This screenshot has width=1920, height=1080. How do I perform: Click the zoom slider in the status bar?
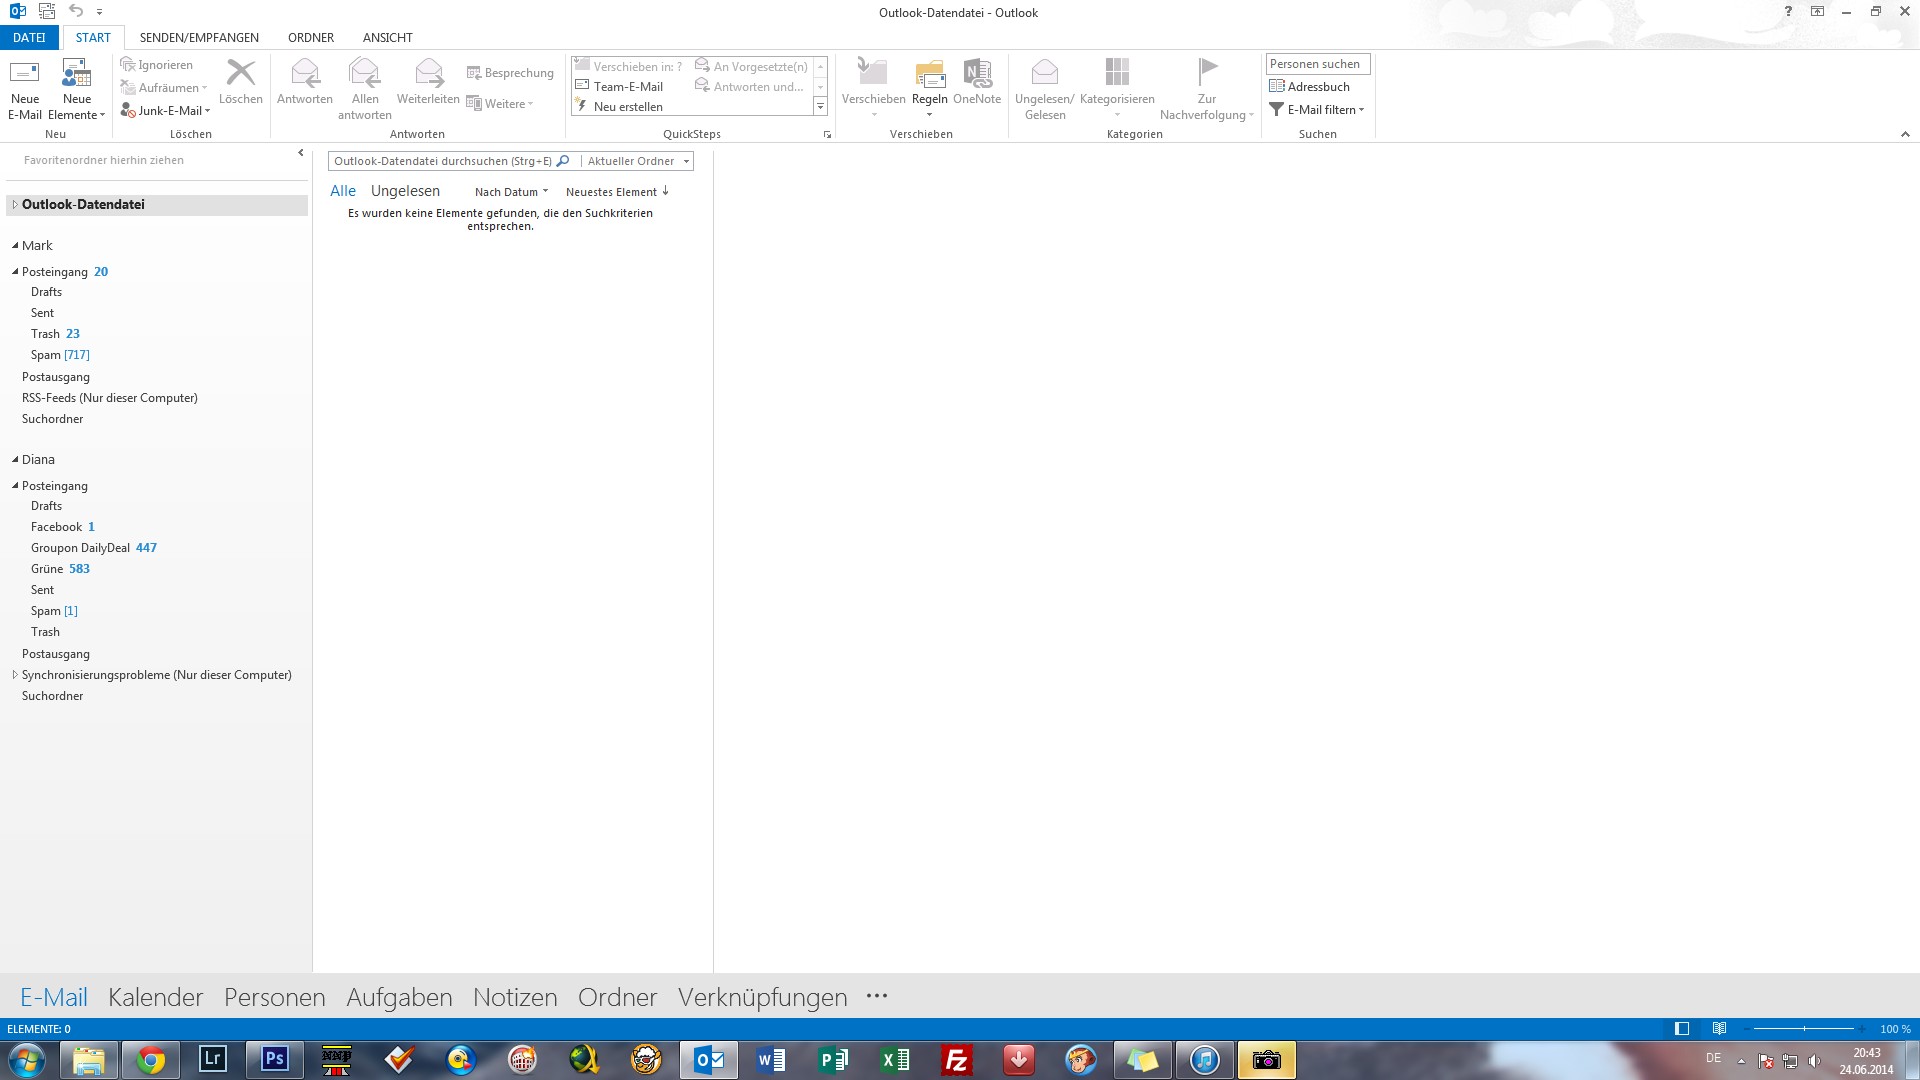tap(1804, 1029)
